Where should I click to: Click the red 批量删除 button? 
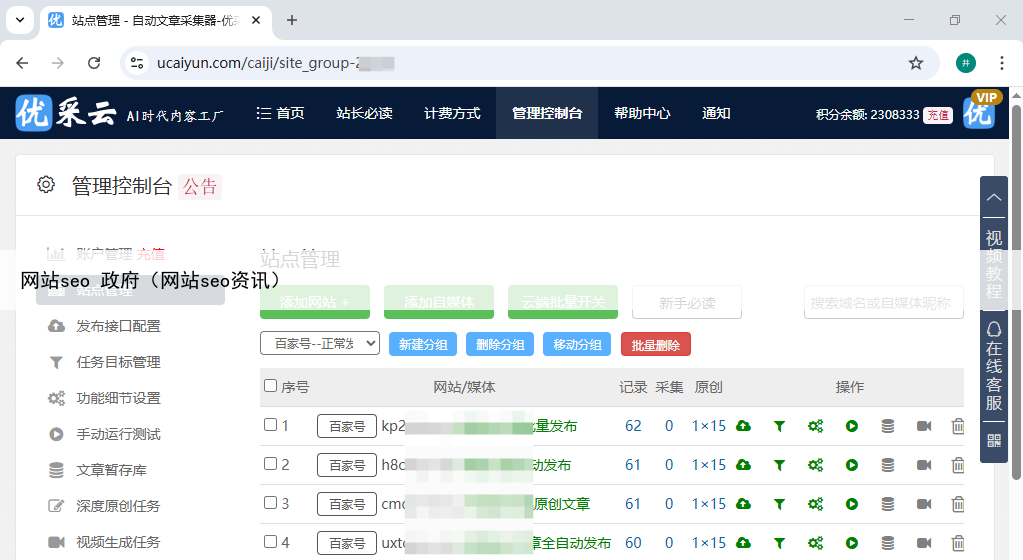pyautogui.click(x=655, y=345)
